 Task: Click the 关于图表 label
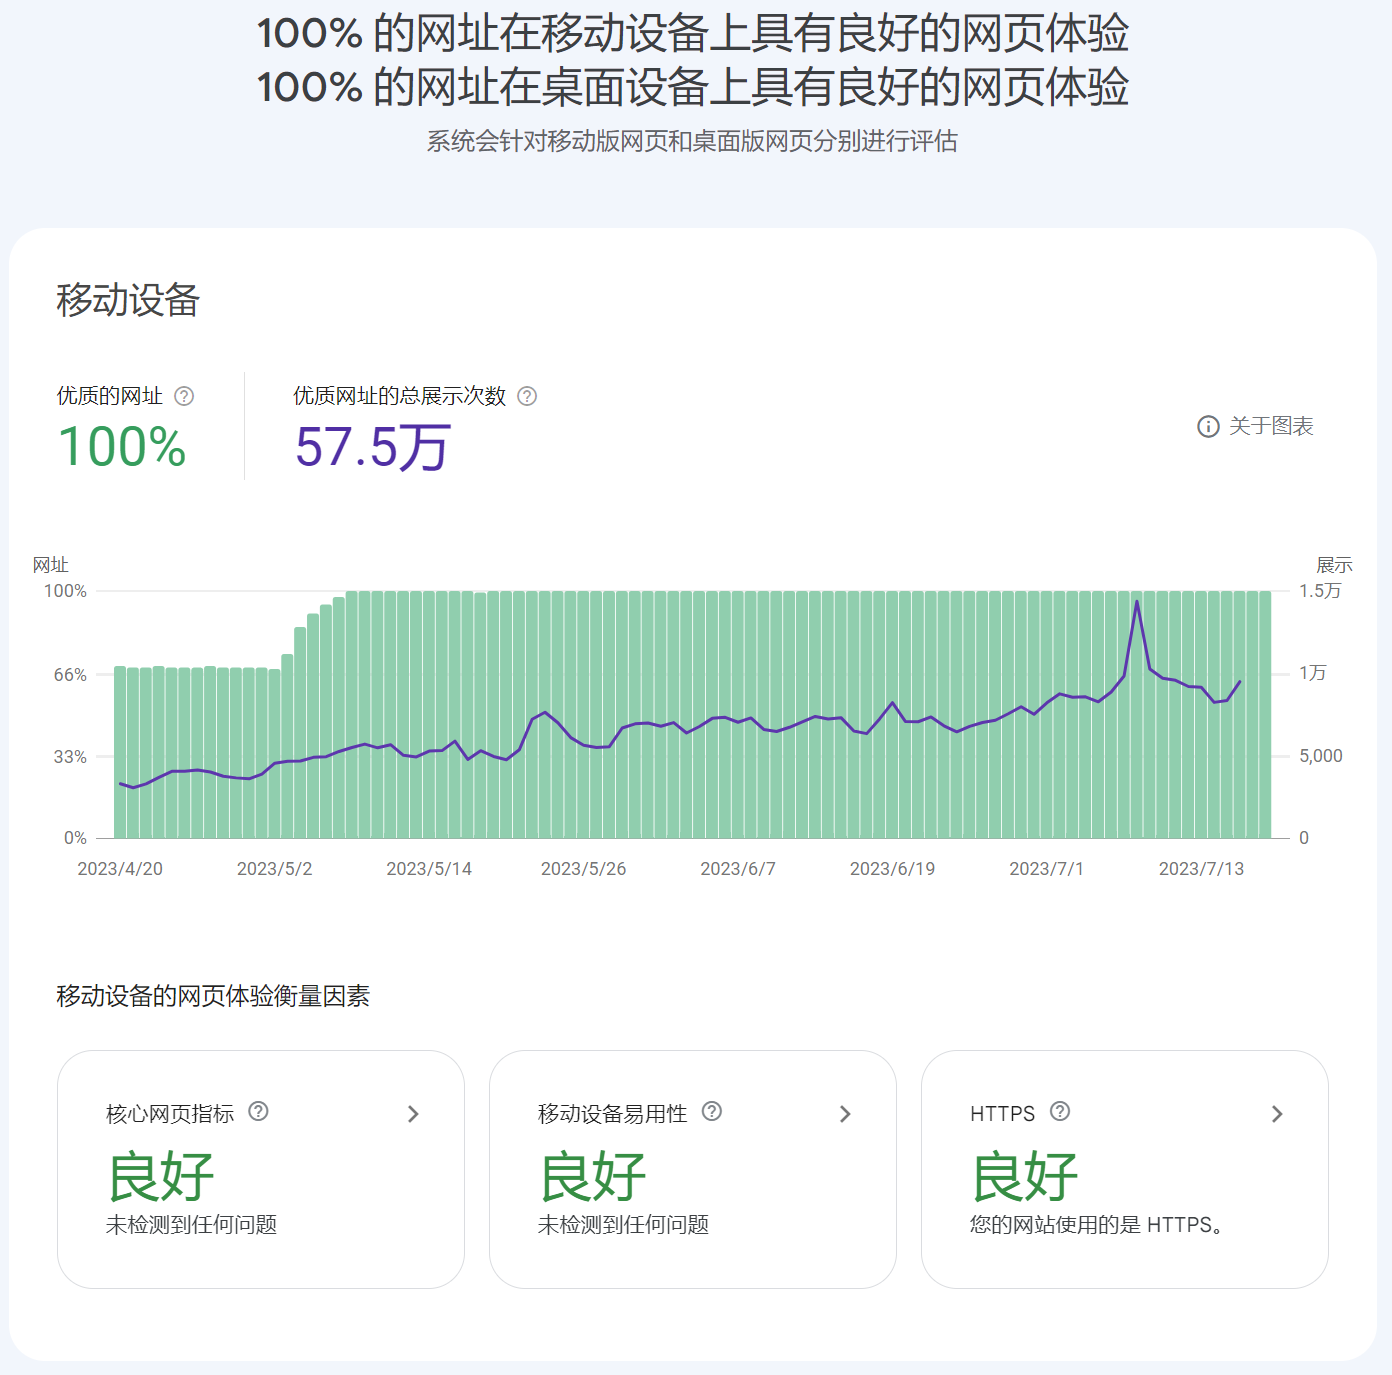click(1272, 426)
